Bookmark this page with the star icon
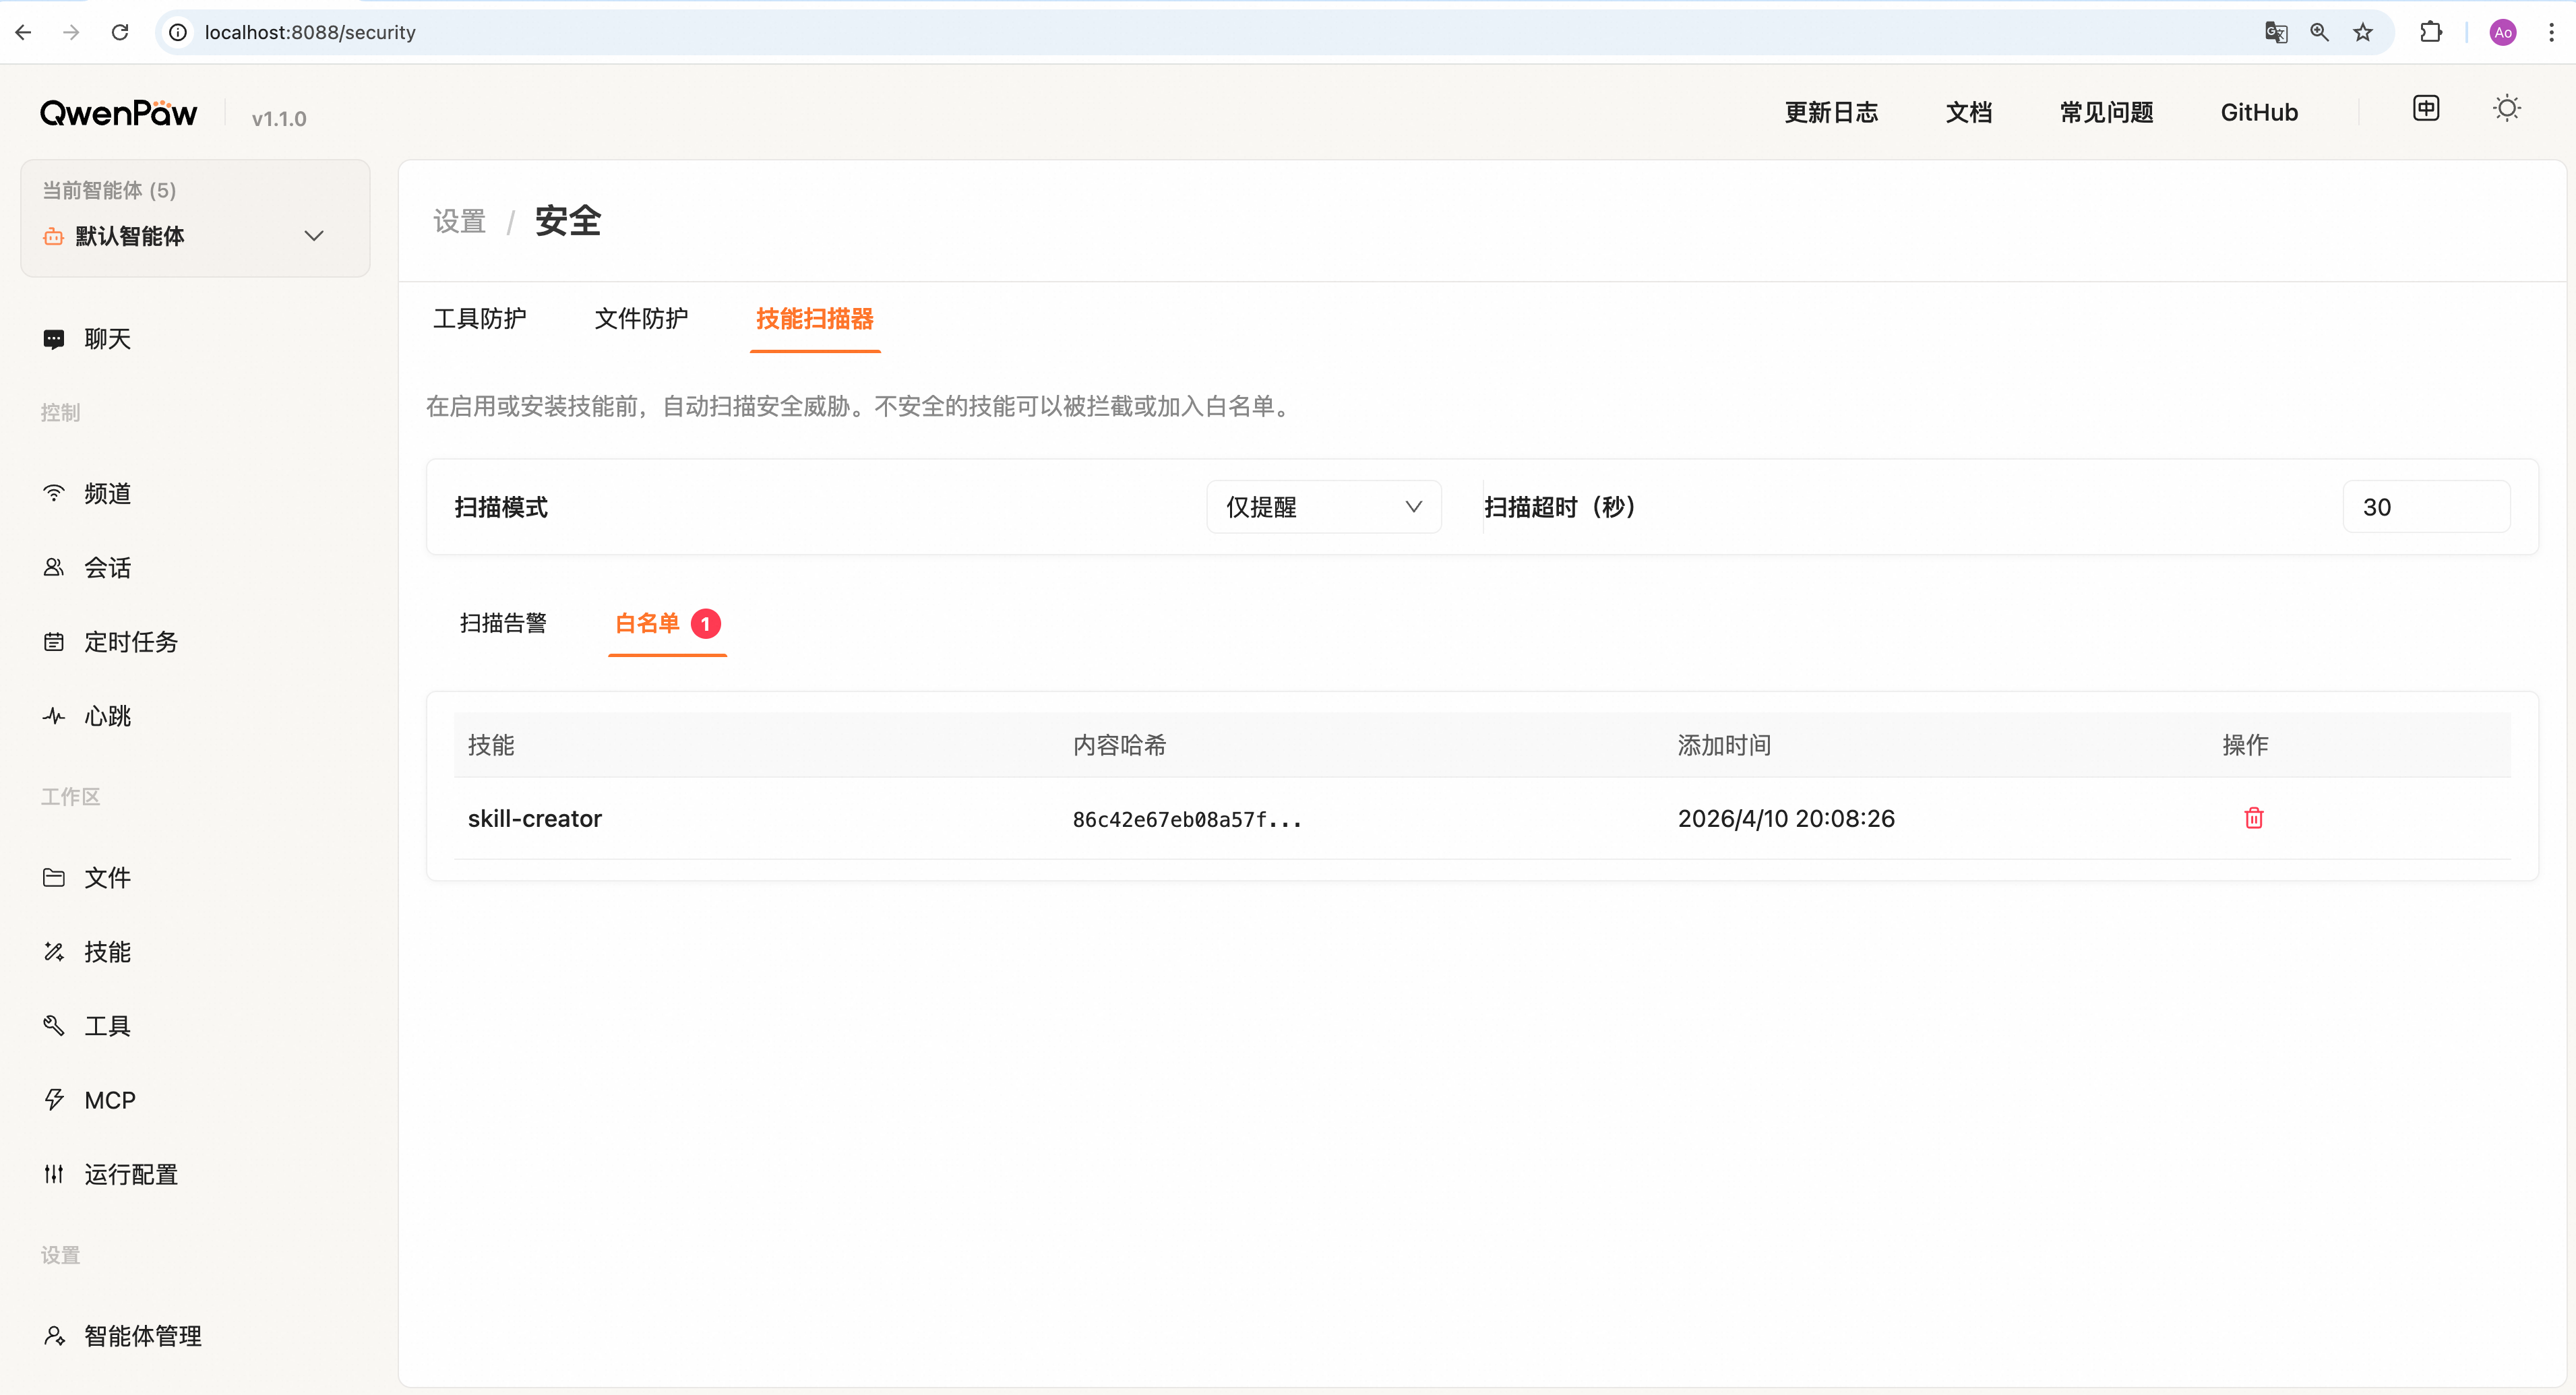Viewport: 2576px width, 1395px height. pos(2362,33)
